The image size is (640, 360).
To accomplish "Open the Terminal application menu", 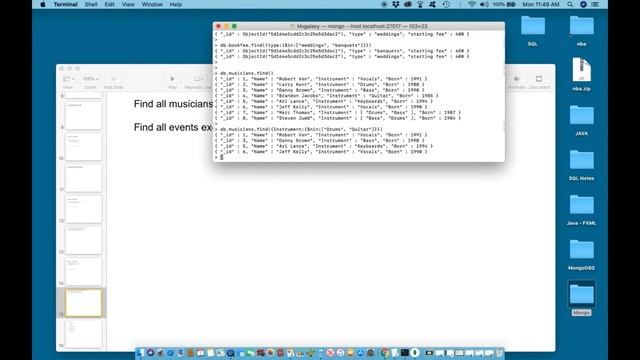I will [65, 4].
